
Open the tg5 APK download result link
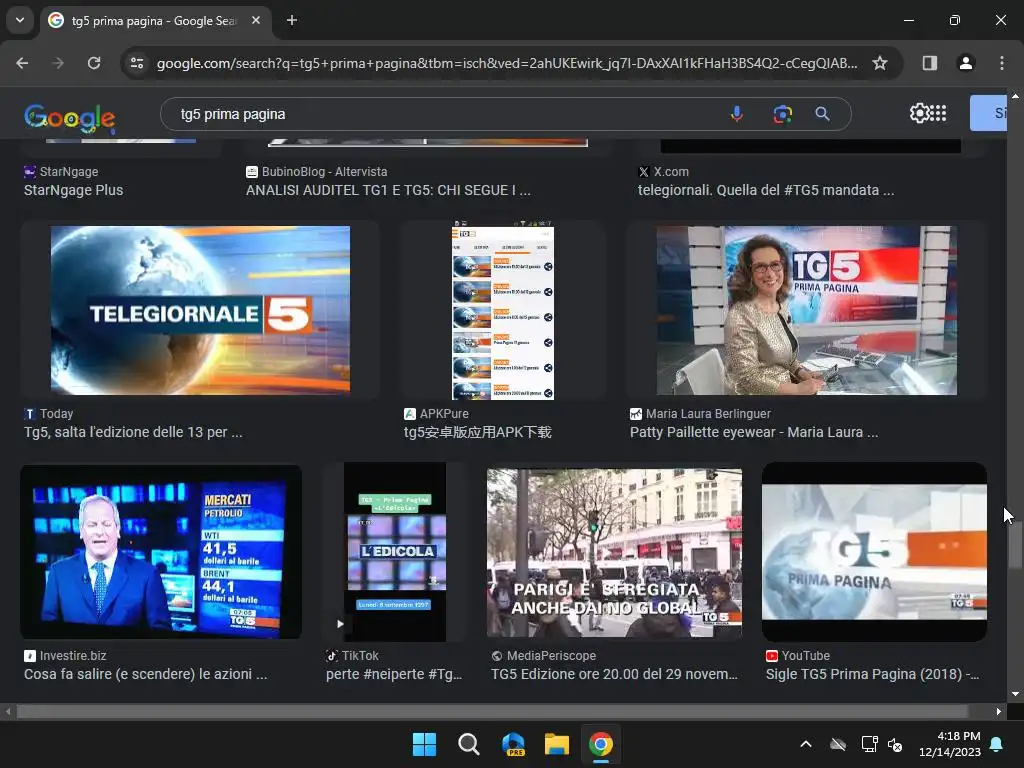pos(477,432)
